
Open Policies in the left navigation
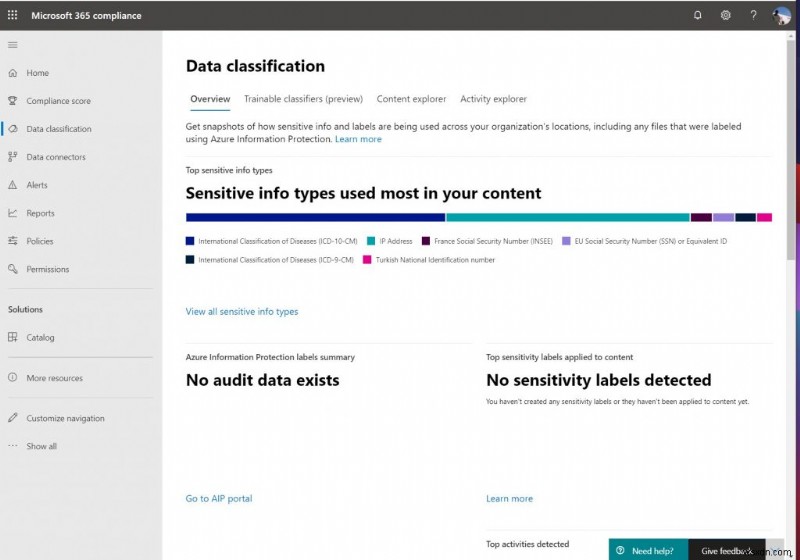point(40,241)
